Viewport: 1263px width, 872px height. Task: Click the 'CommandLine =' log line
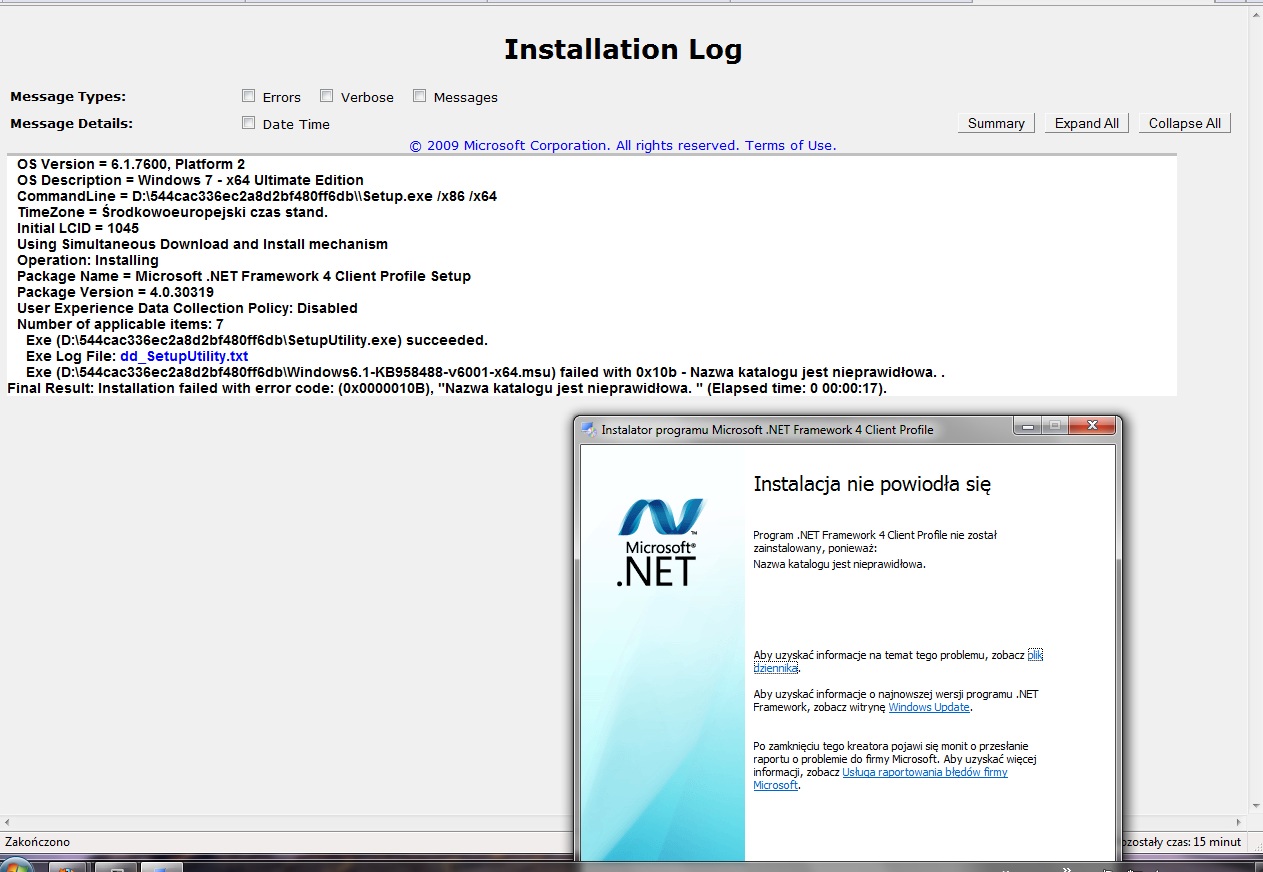click(x=257, y=196)
